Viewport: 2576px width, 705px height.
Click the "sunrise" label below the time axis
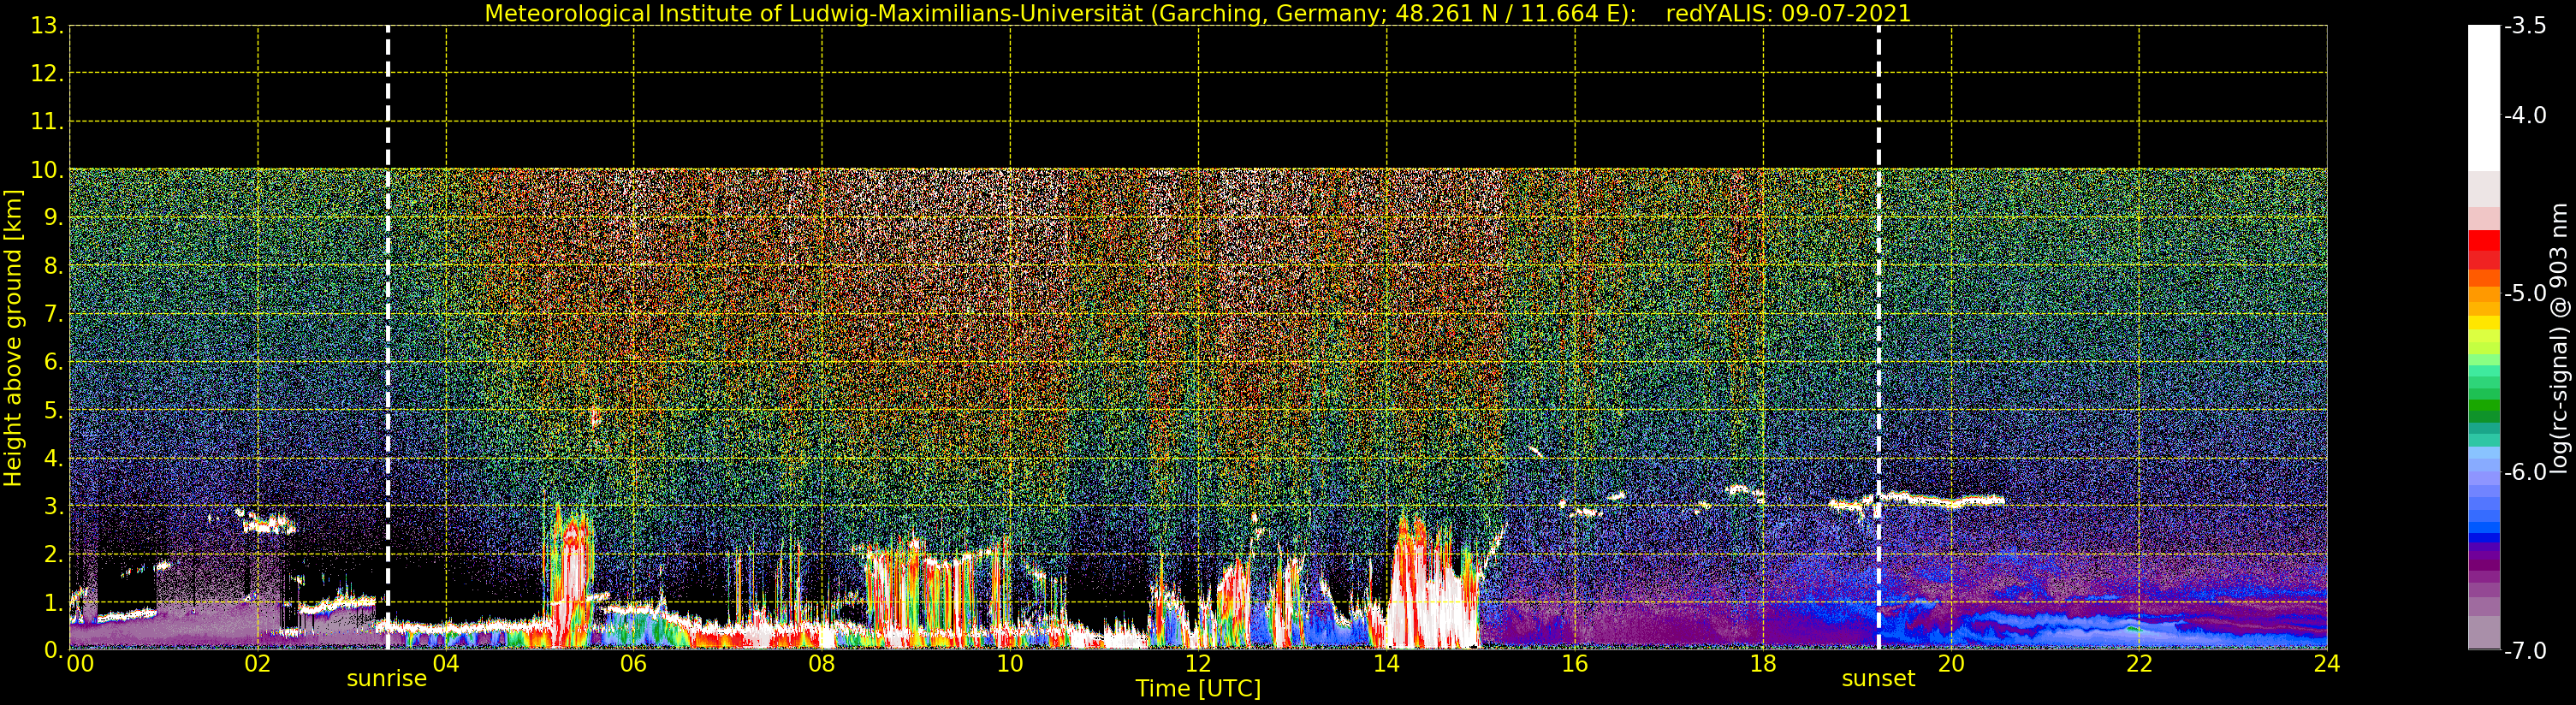coord(387,679)
